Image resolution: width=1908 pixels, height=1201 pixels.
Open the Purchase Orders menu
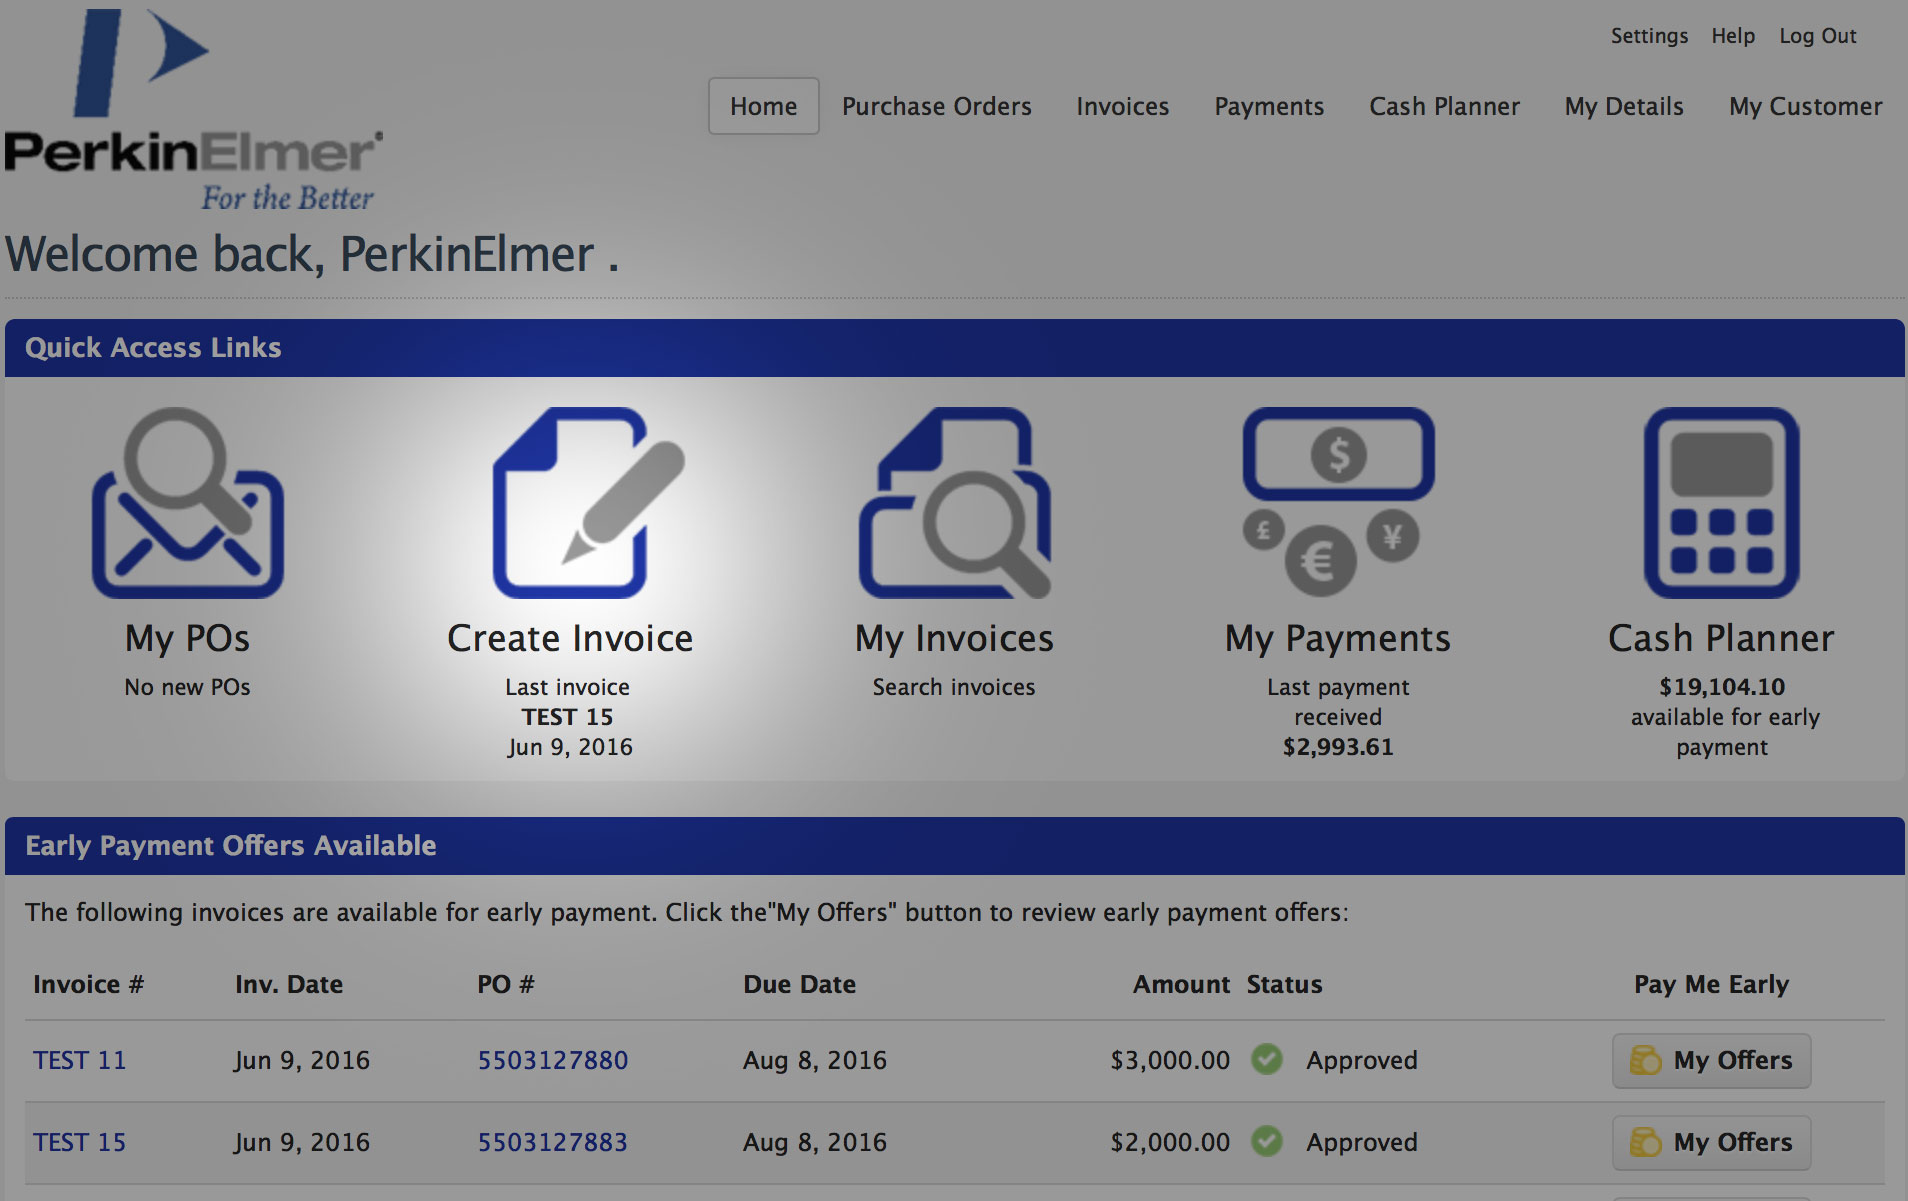(x=937, y=106)
